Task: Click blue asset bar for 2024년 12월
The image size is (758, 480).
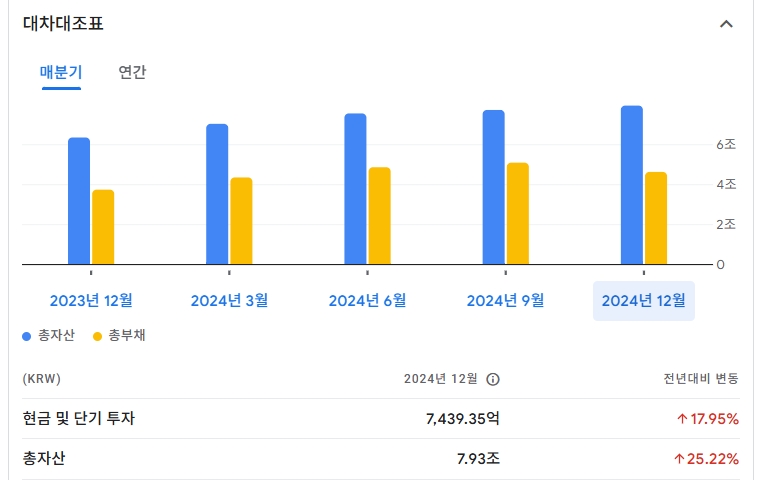Action: coord(632,185)
